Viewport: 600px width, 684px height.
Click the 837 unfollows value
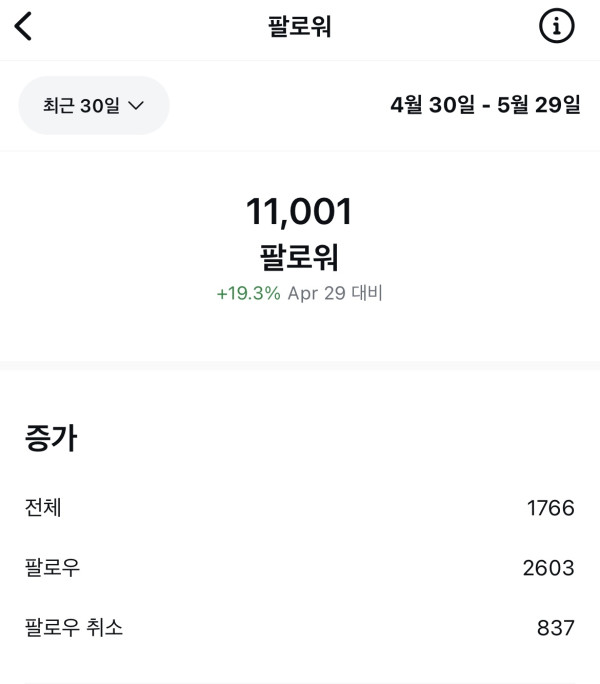(x=556, y=628)
